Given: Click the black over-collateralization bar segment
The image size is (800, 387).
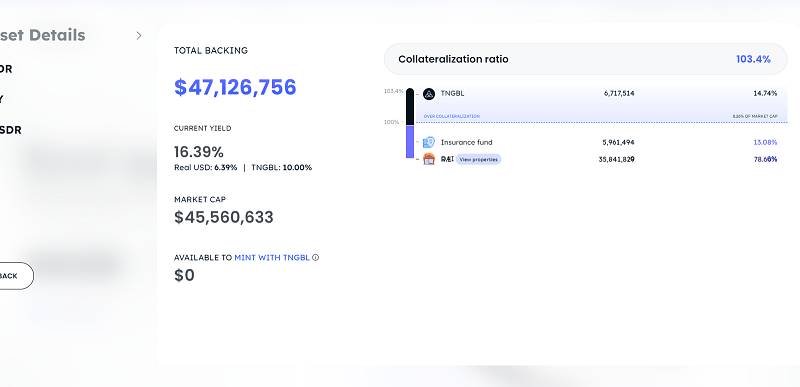Looking at the screenshot, I should click(x=410, y=107).
